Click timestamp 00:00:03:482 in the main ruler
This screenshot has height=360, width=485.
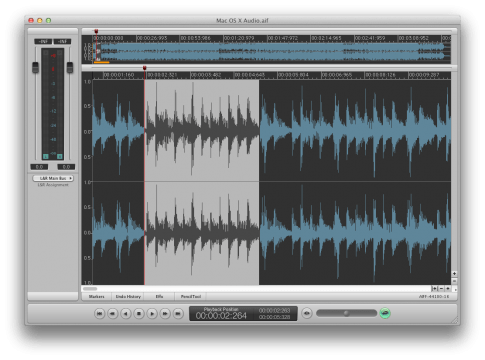point(206,75)
